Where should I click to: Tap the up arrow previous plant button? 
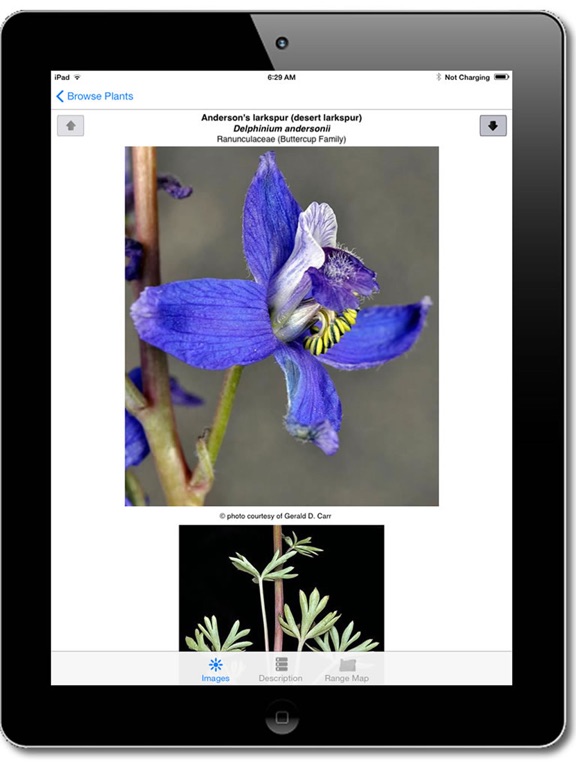[71, 126]
